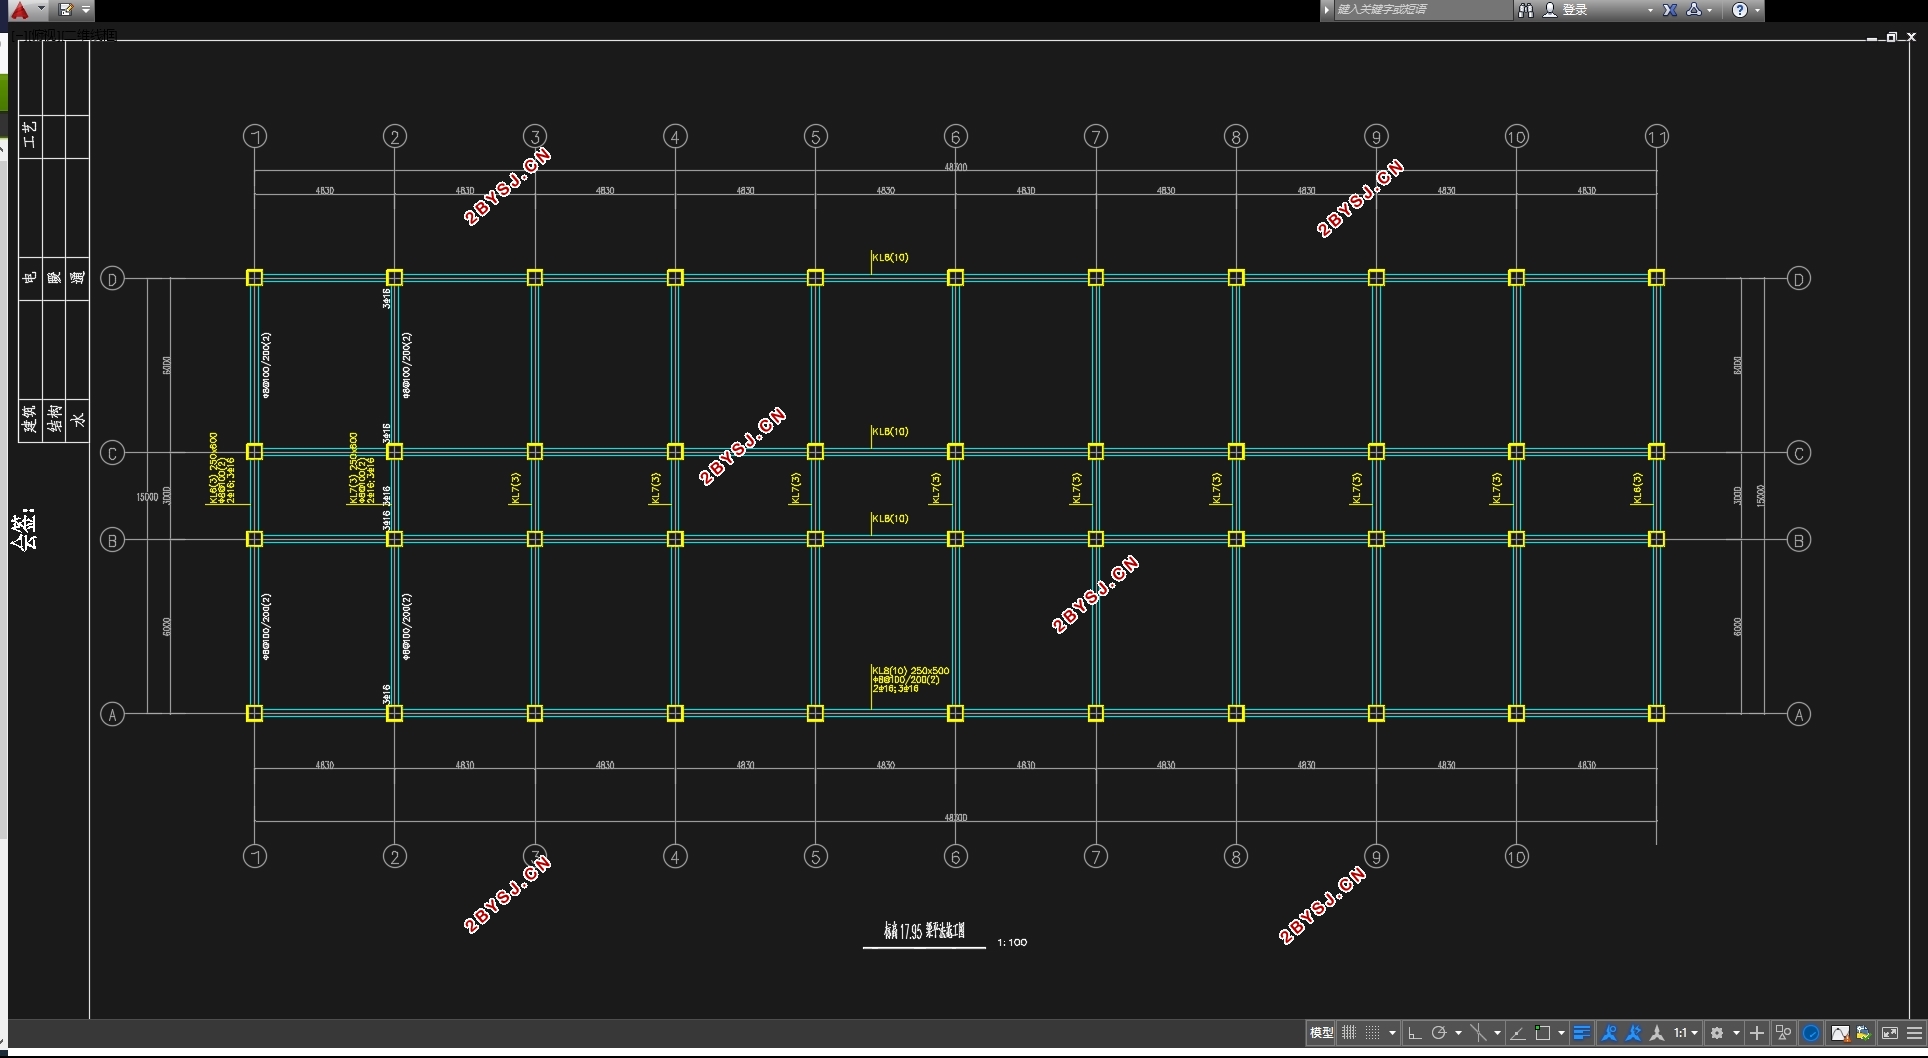Open polar tracking angle dropdown
The height and width of the screenshot is (1058, 1928).
tap(1458, 1033)
